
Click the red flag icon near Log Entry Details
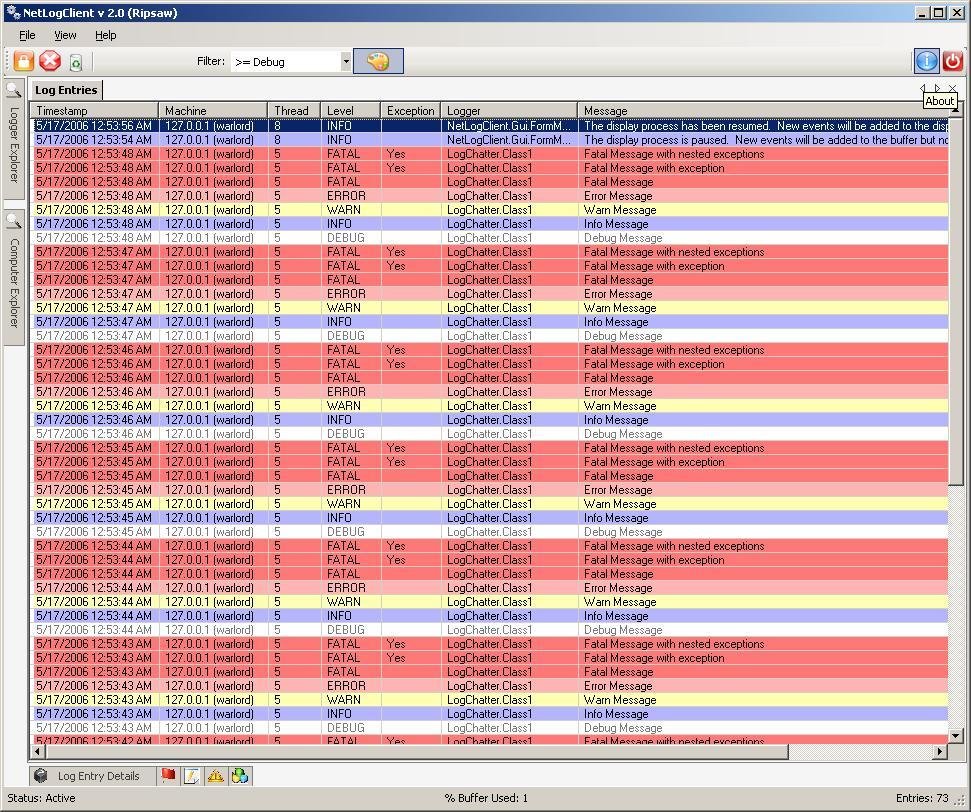pyautogui.click(x=168, y=775)
